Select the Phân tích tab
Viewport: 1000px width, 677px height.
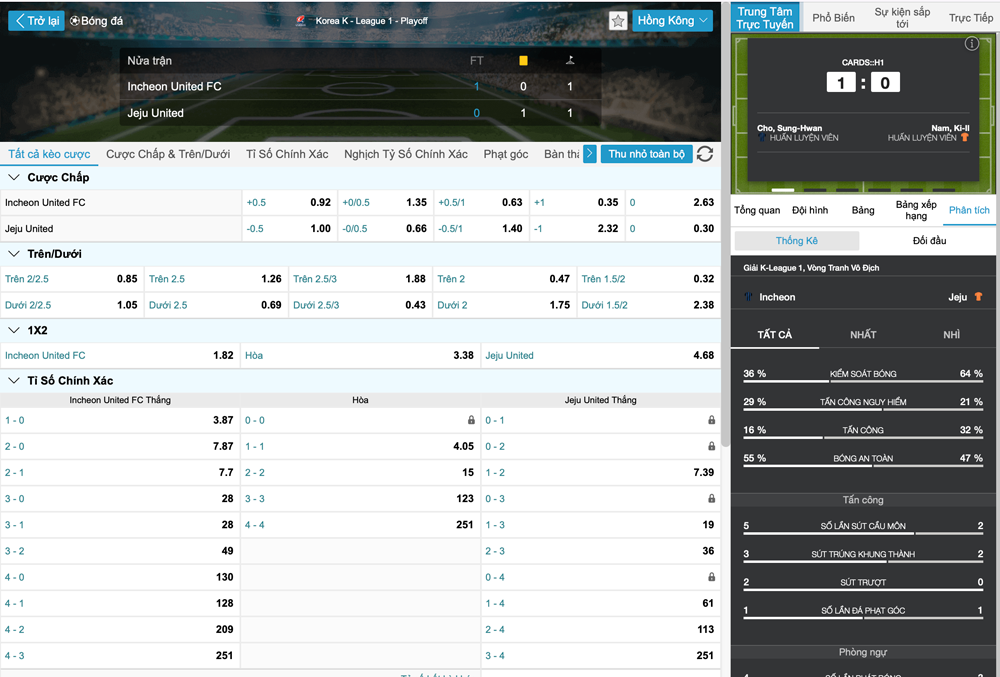[969, 210]
